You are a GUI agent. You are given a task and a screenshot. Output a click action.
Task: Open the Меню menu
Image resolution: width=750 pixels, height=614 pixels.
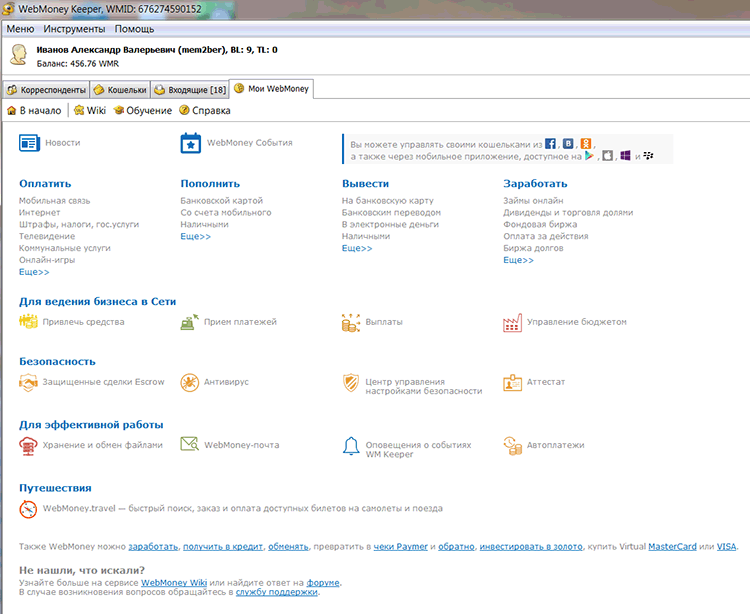coord(20,29)
